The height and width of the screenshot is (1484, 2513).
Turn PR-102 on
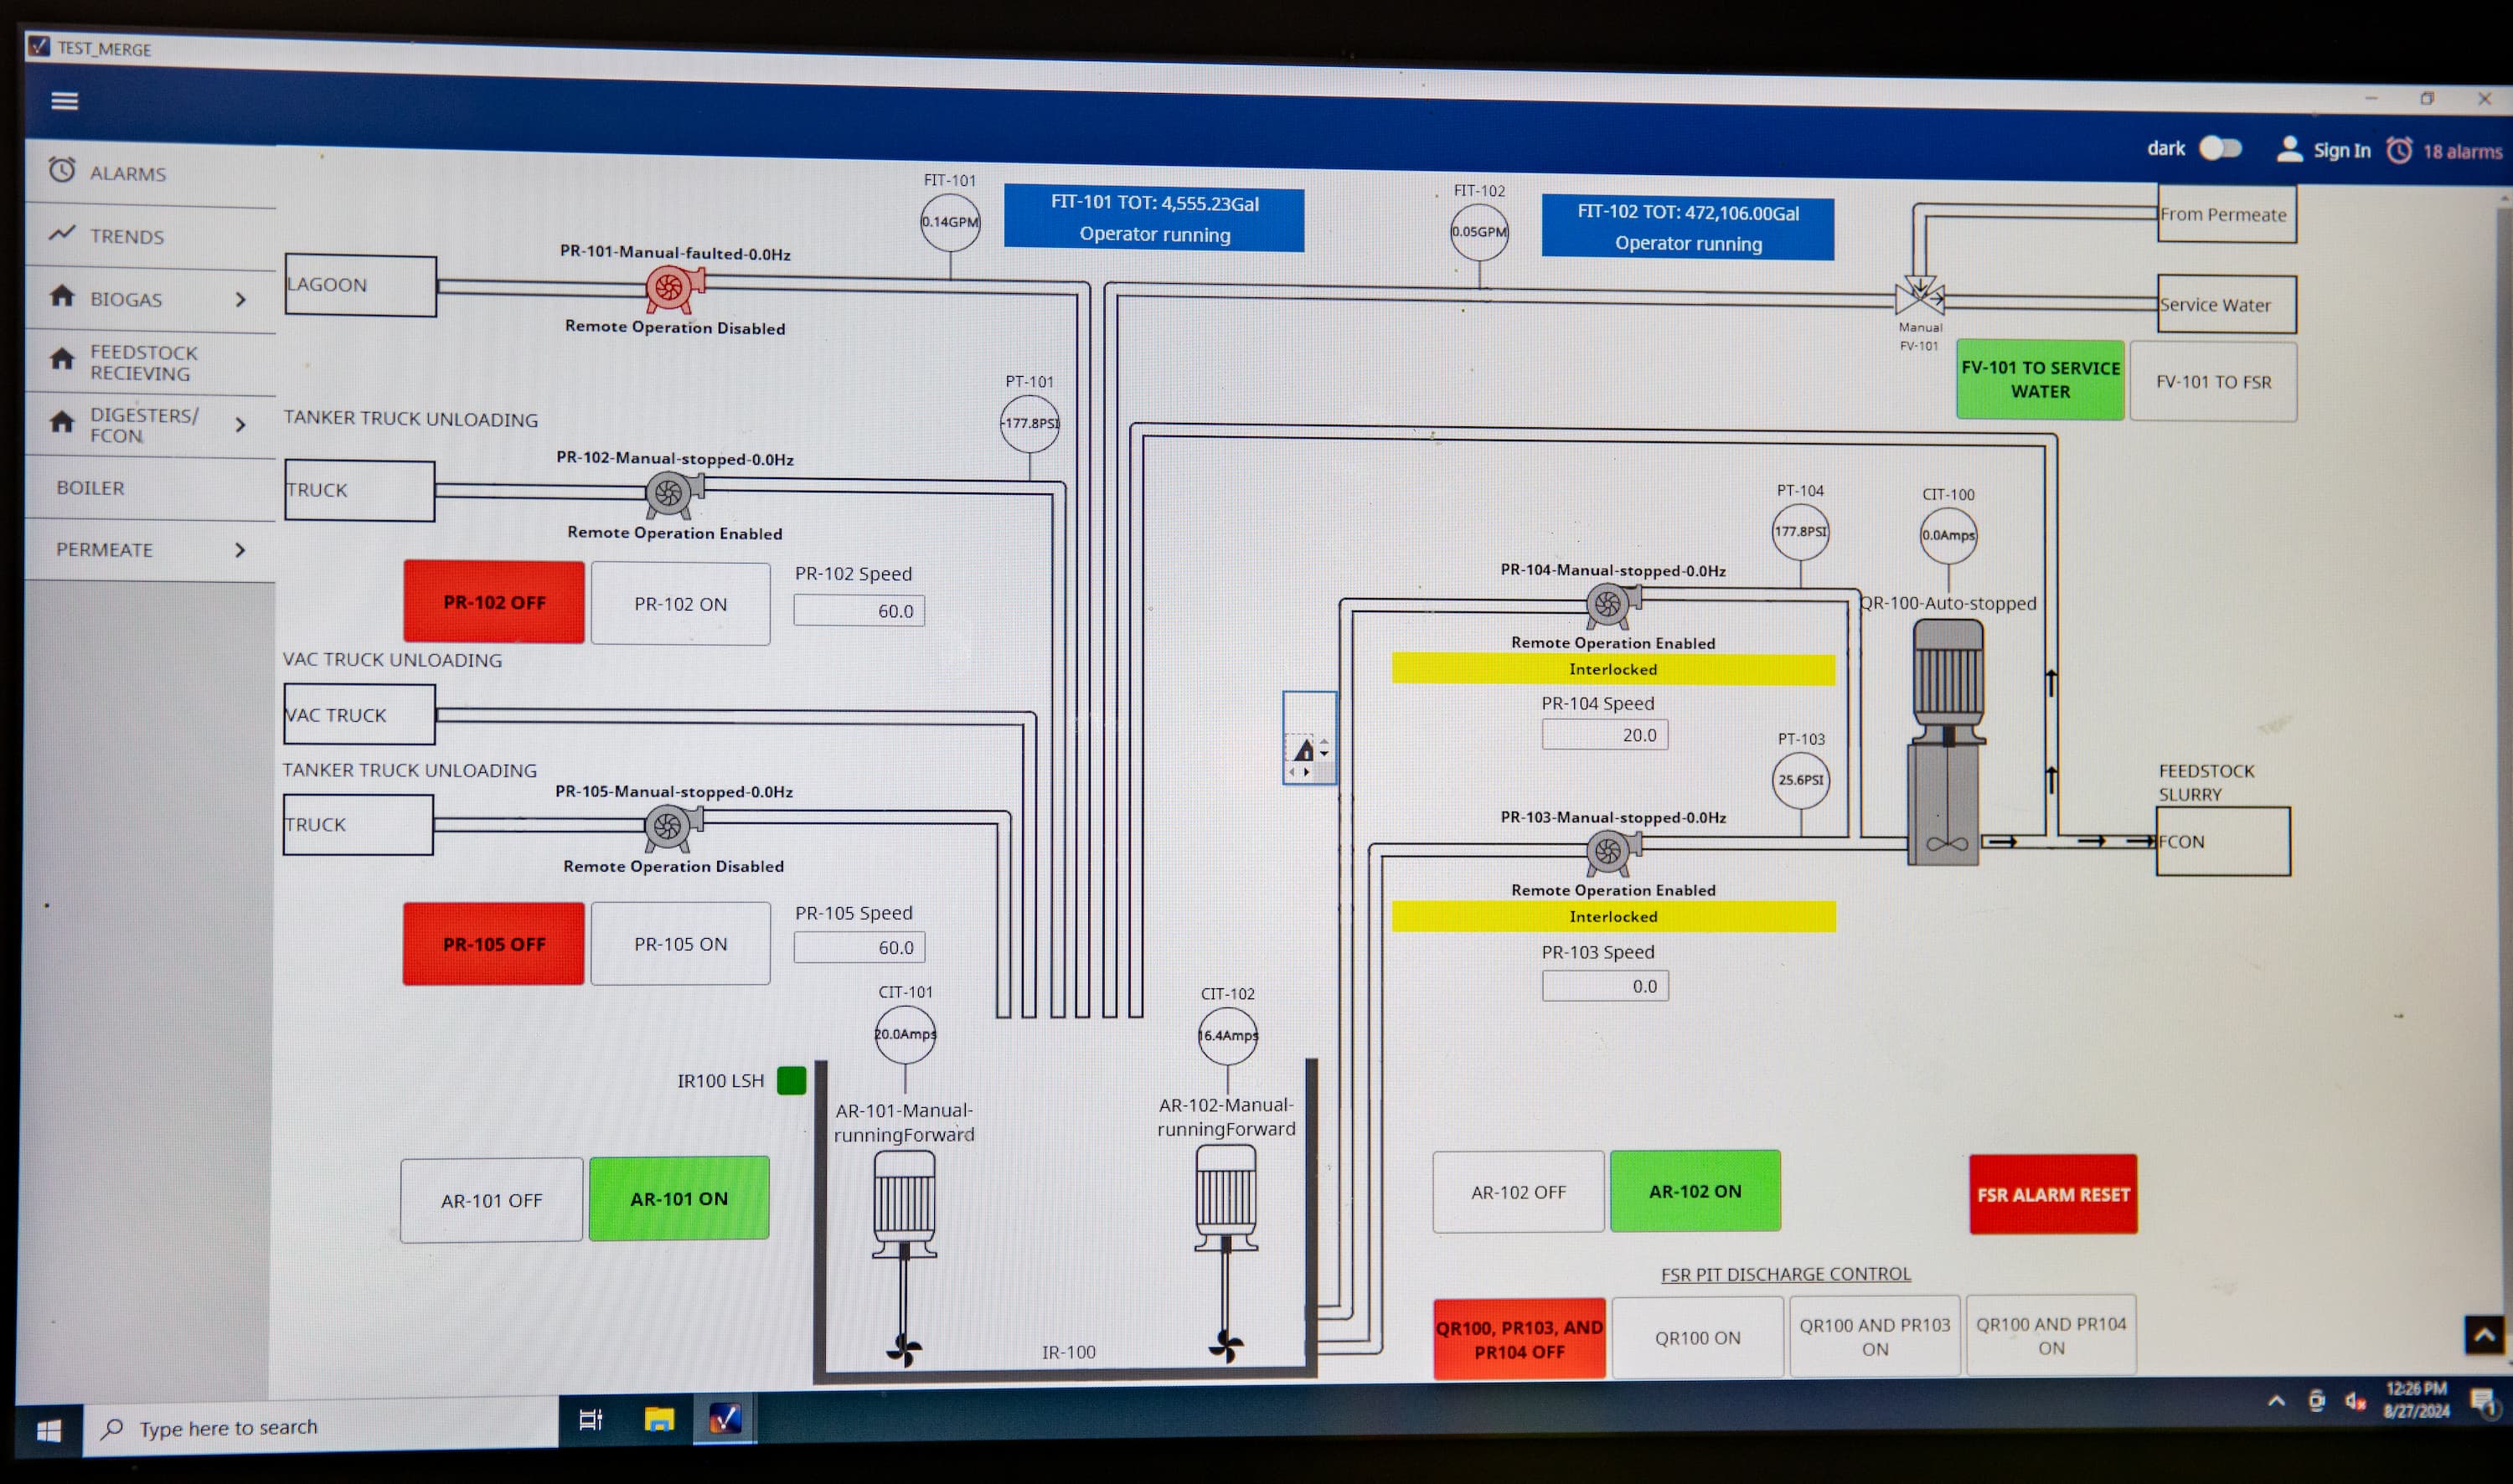click(x=681, y=604)
